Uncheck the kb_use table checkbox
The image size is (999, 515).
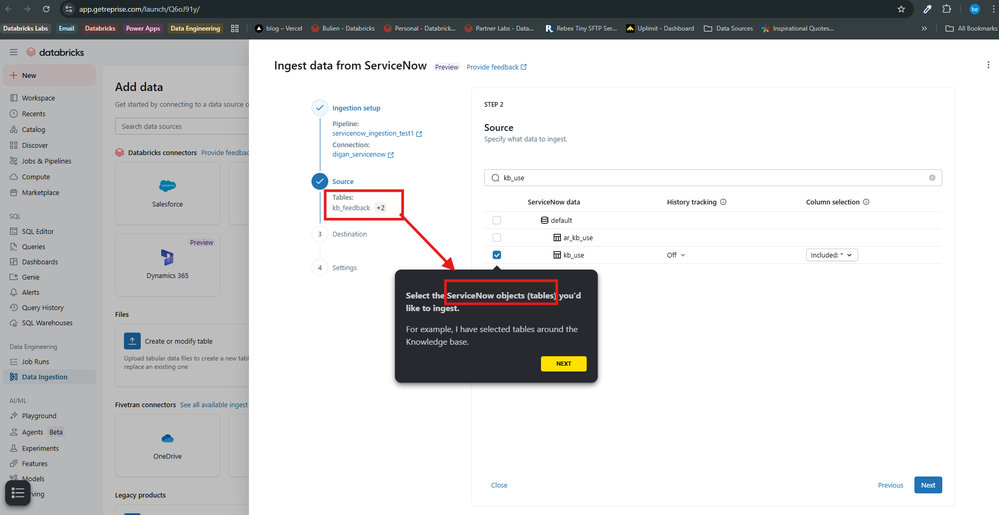point(497,255)
